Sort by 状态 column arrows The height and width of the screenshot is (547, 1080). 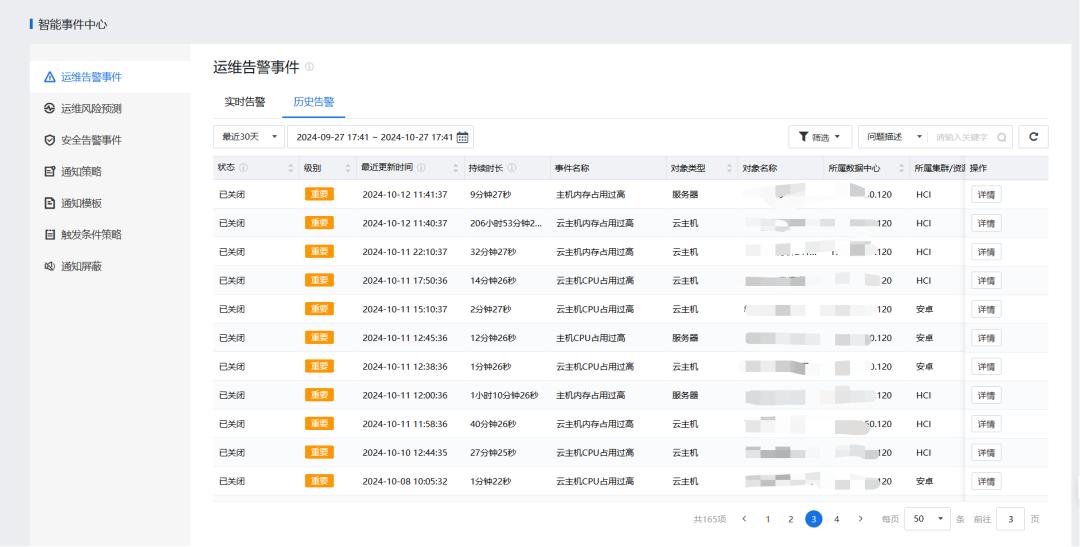click(291, 168)
